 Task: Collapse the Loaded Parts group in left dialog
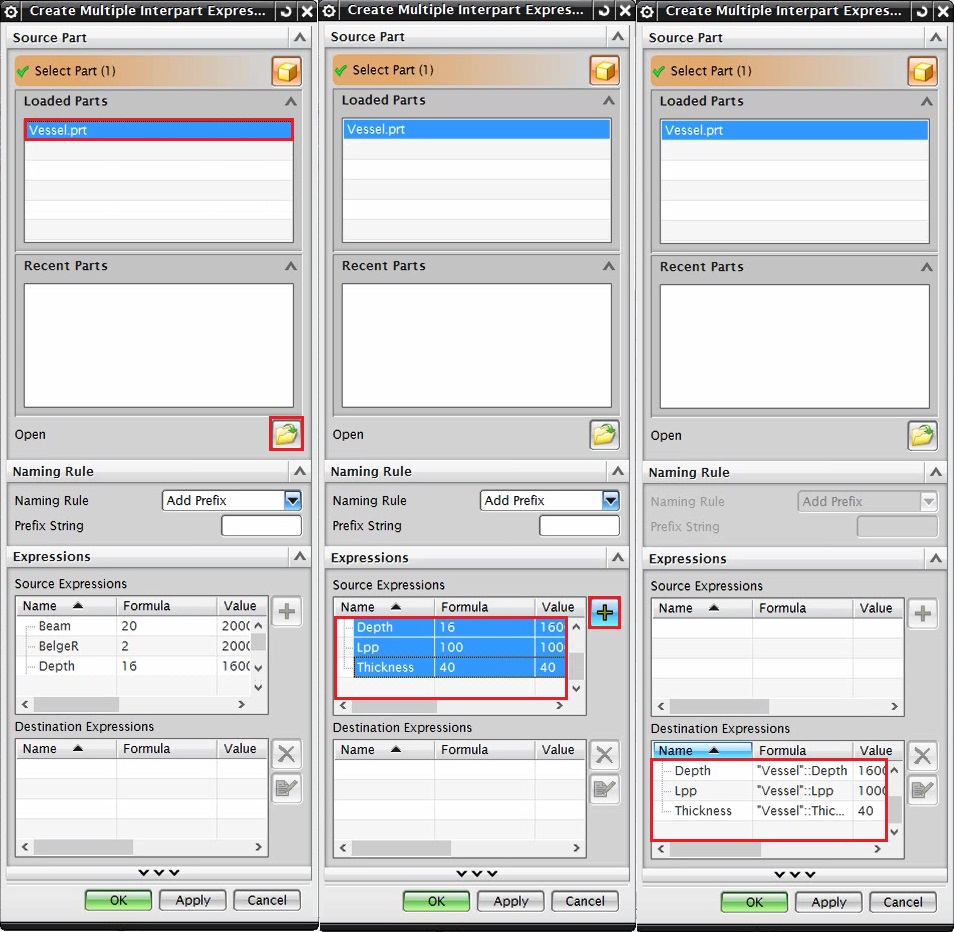coord(291,101)
